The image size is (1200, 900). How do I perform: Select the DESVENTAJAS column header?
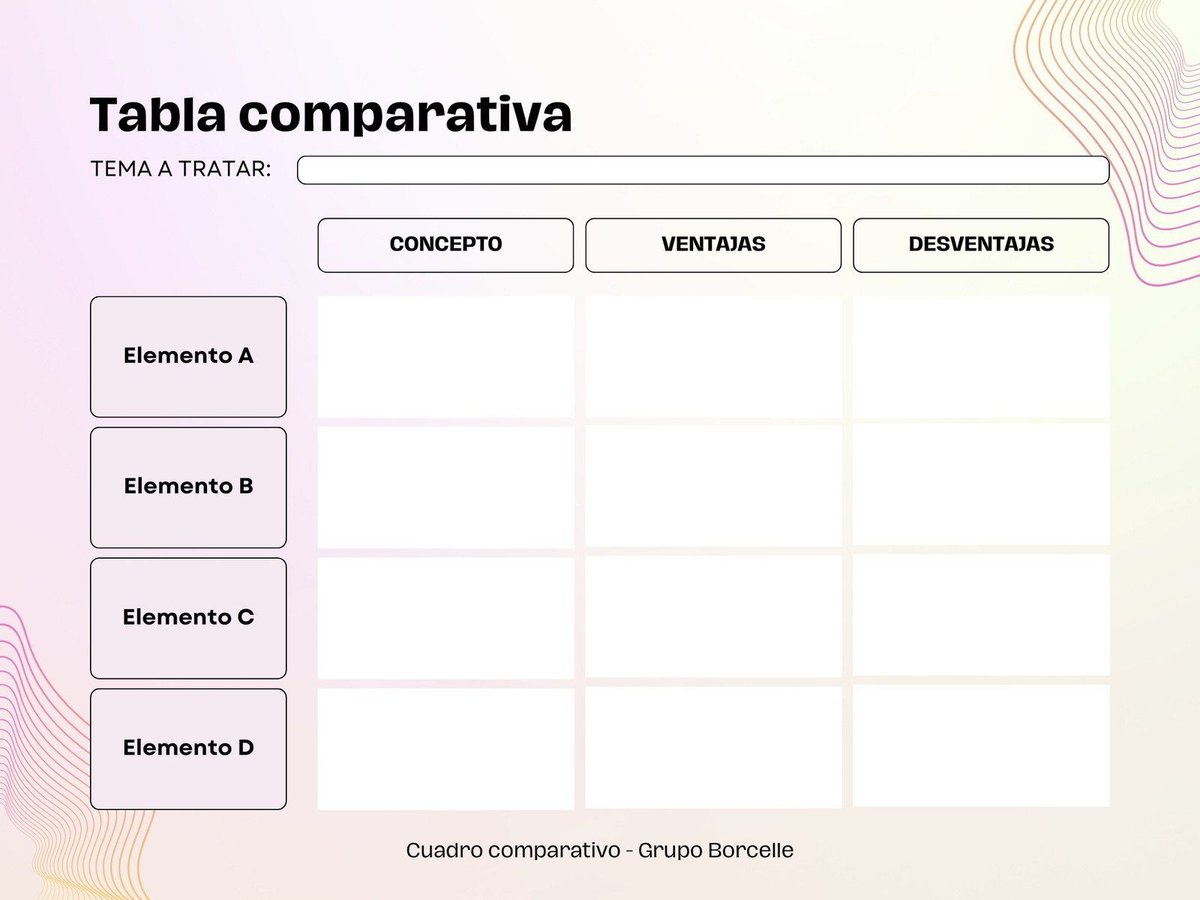pyautogui.click(x=981, y=245)
